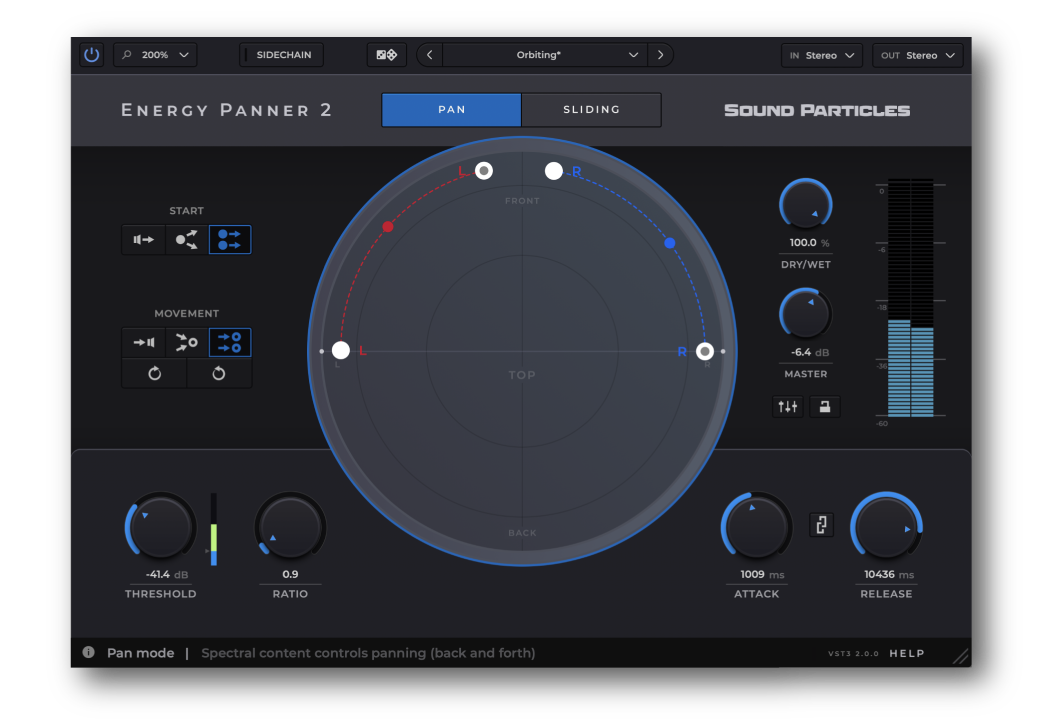Open the Orbiting* preset dropdown

coord(545,55)
